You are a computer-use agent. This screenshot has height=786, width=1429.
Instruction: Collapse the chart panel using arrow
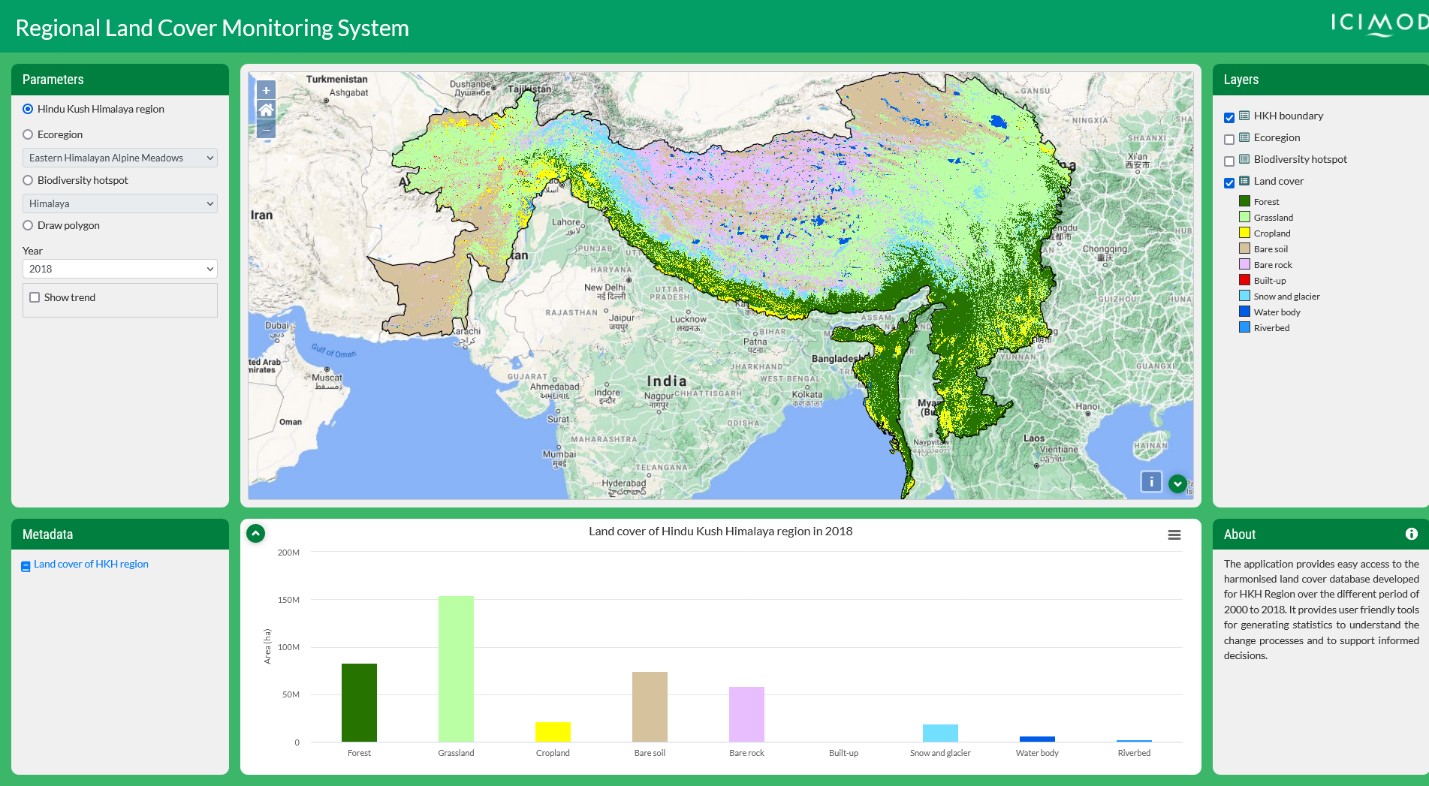click(255, 533)
